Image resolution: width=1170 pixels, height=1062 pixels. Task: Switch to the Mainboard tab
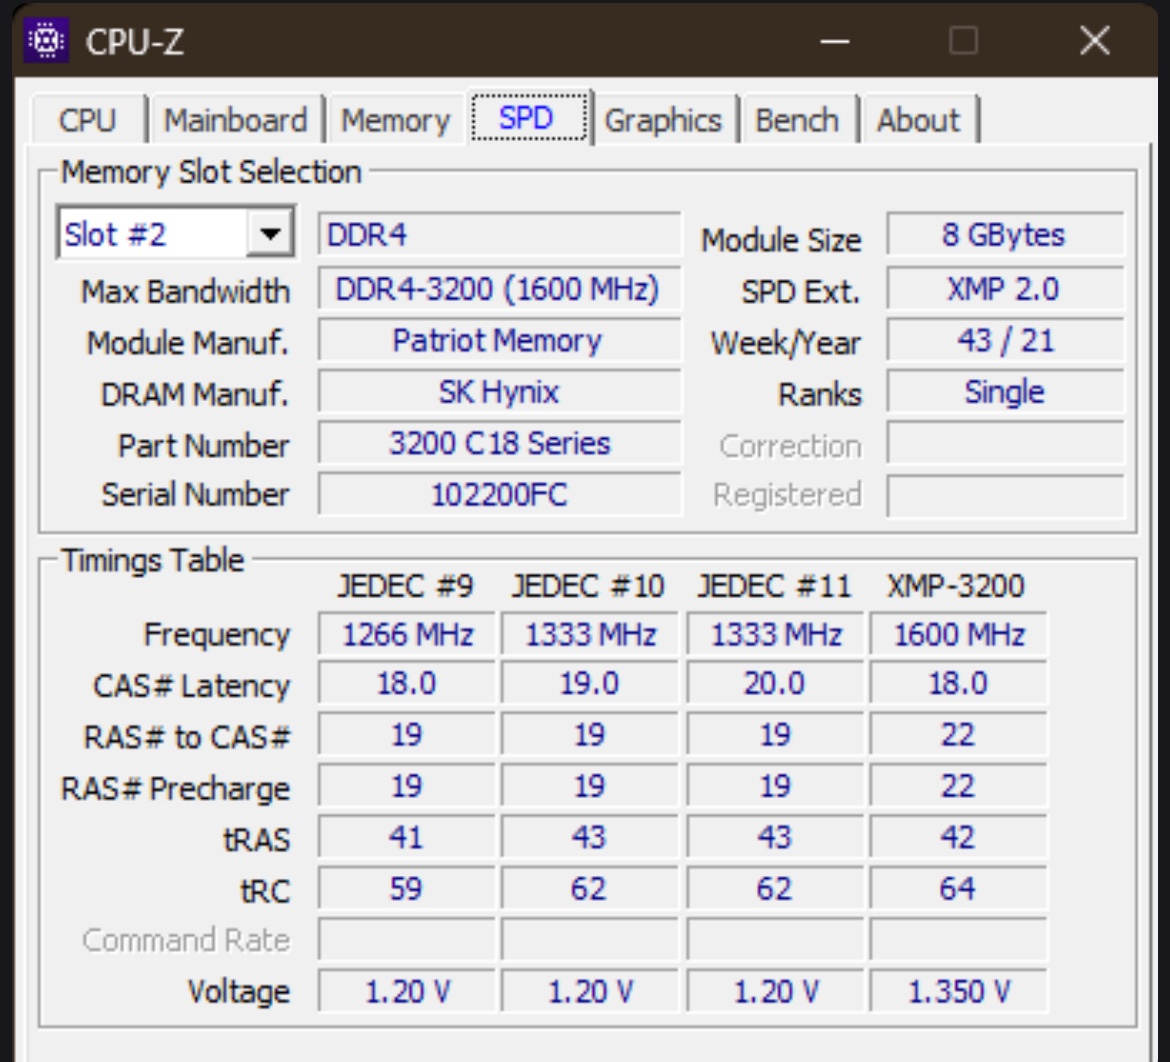pos(236,120)
